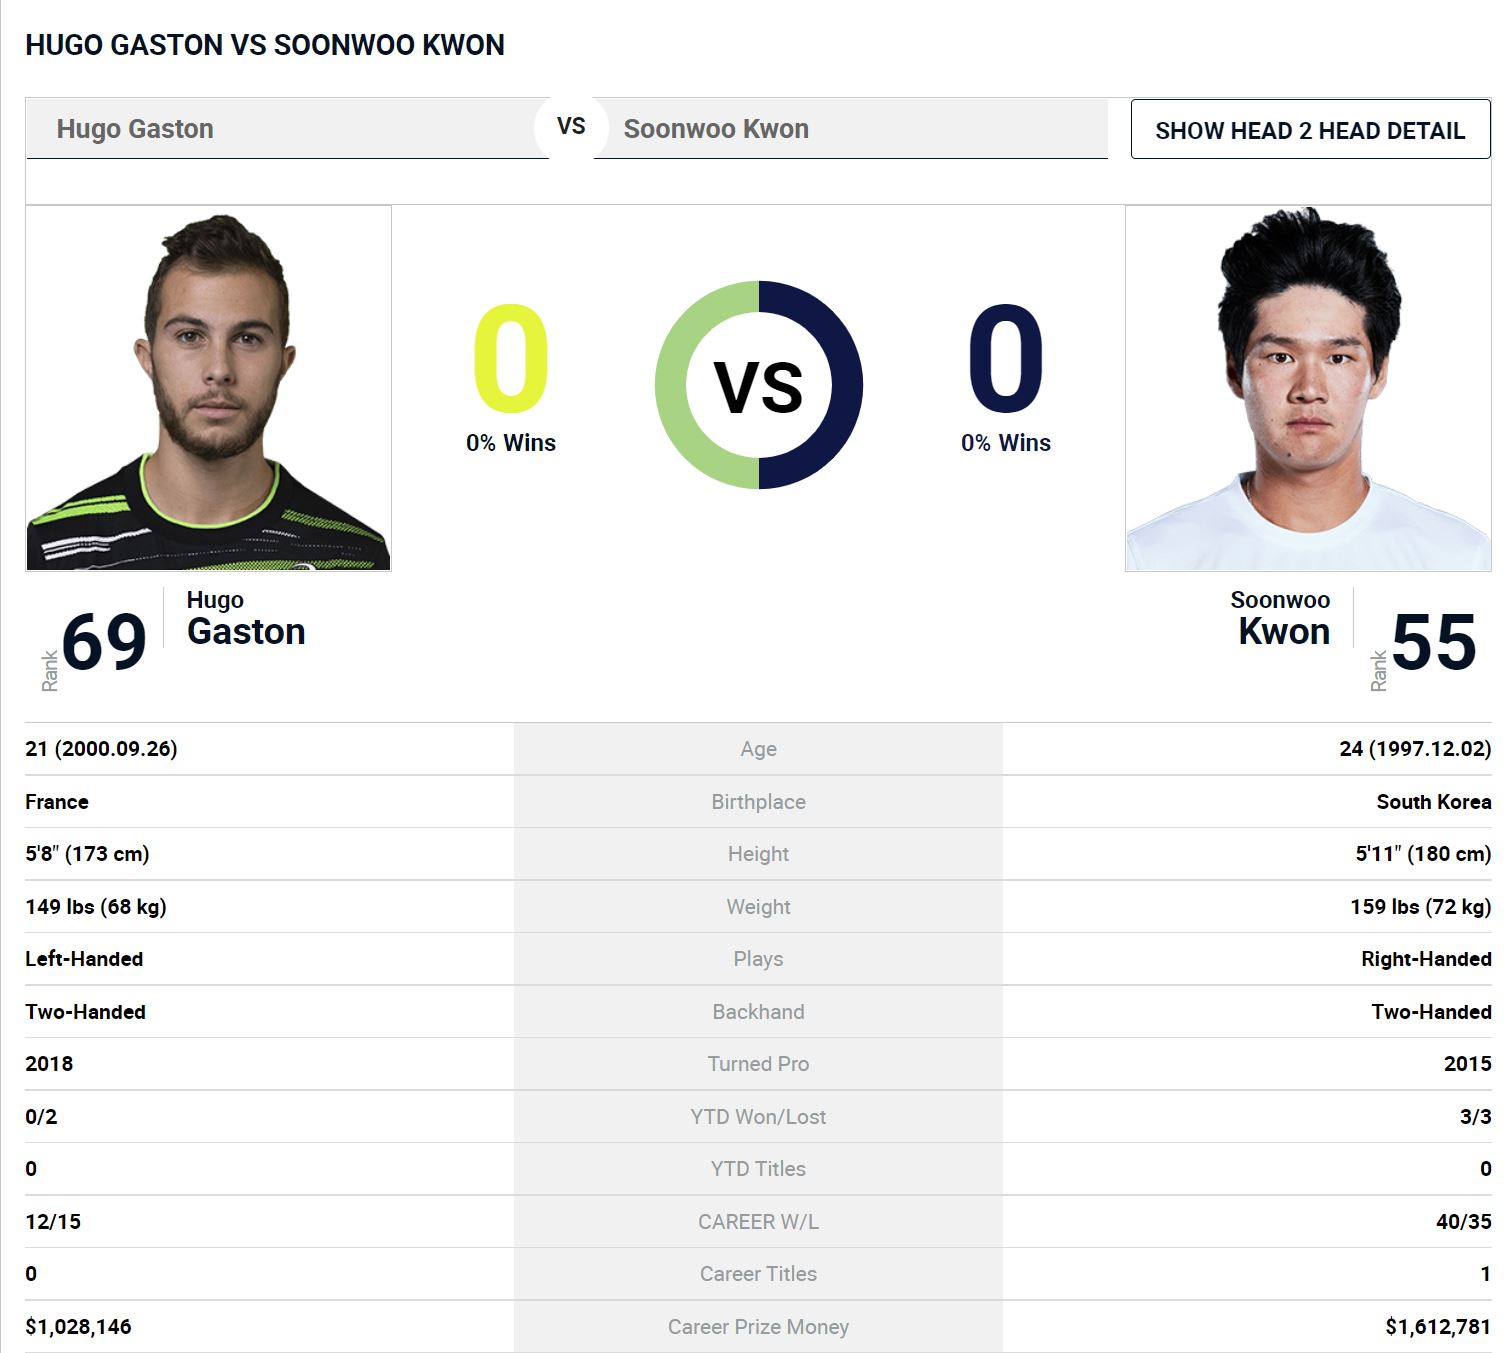1510x1353 pixels.
Task: Open Soonwoo Kwon's player photo
Action: pos(1308,388)
